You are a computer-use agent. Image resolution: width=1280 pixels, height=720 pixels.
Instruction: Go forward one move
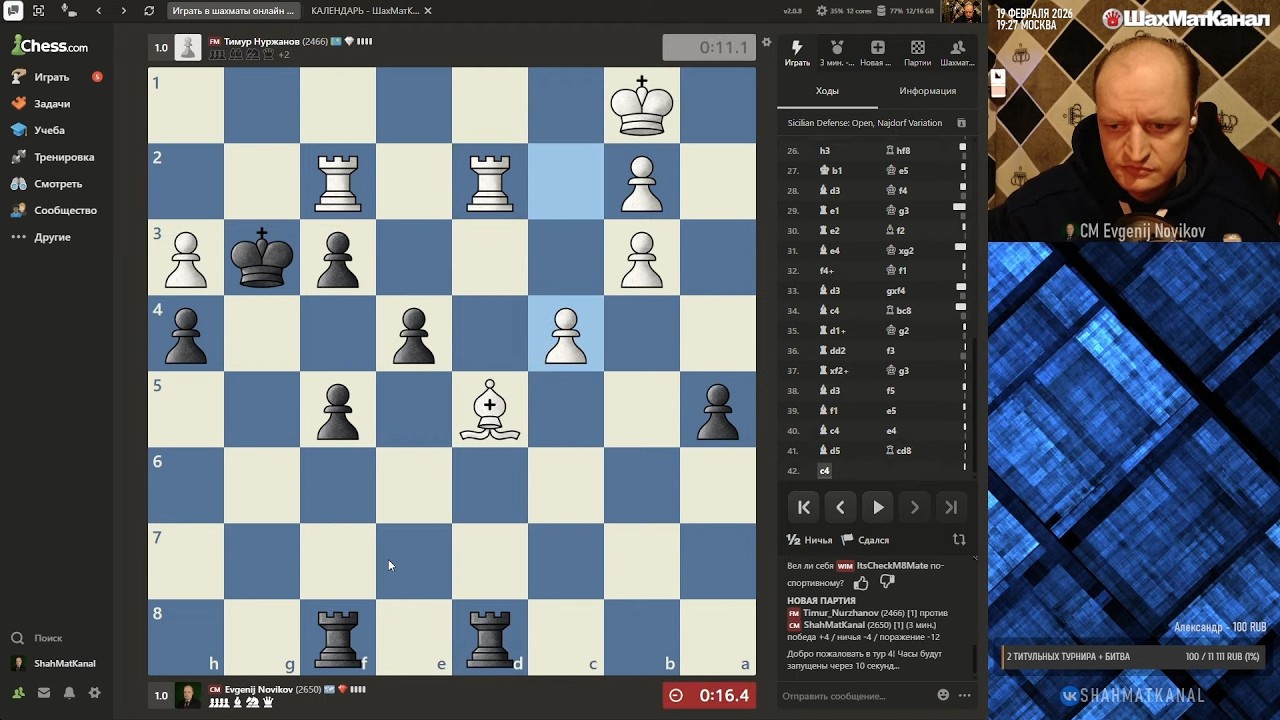point(914,507)
